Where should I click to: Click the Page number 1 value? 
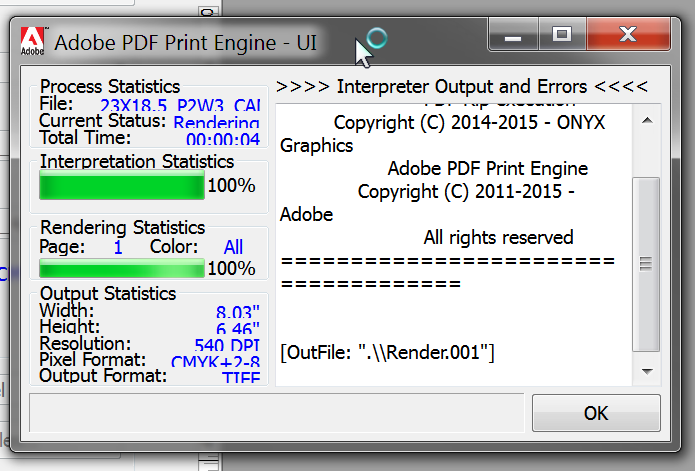(118, 247)
